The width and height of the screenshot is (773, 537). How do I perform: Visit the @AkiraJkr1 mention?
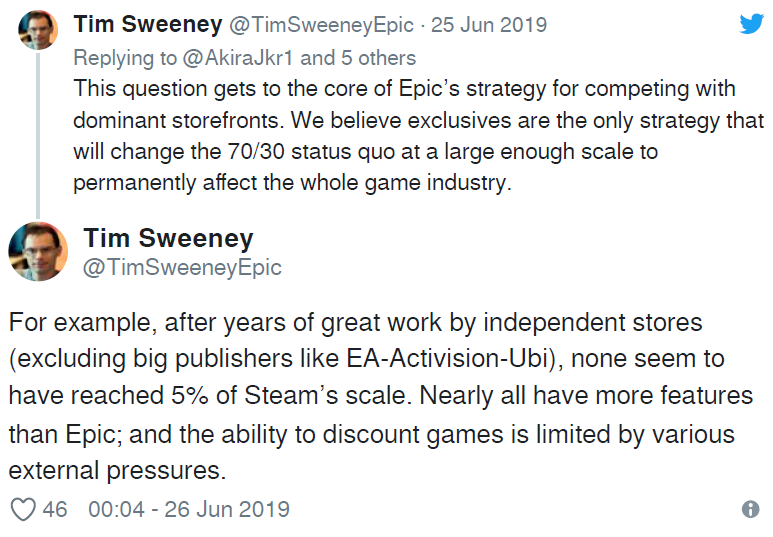point(237,58)
